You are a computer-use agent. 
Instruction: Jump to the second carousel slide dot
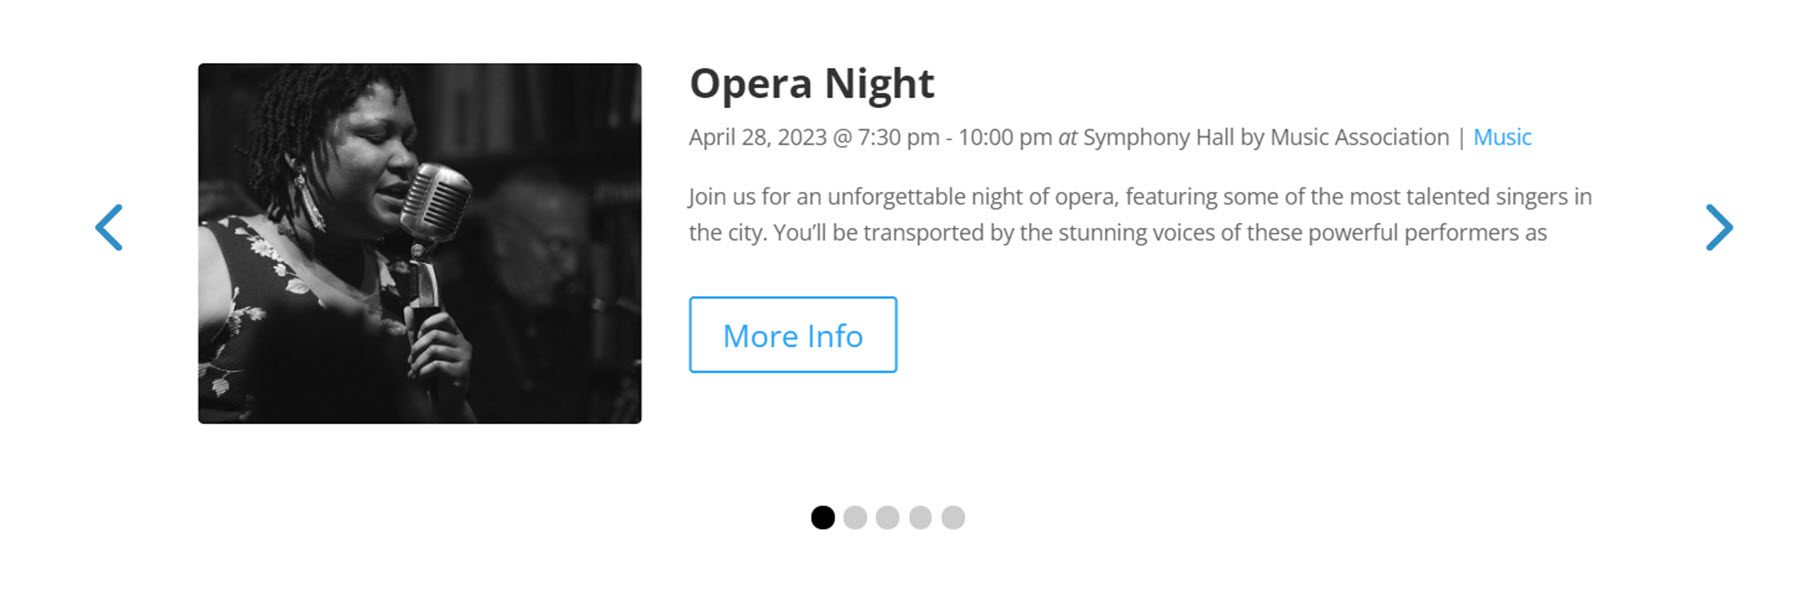tap(855, 517)
